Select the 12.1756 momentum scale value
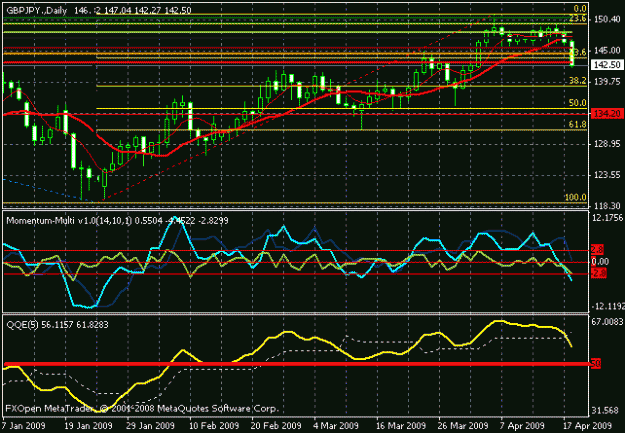Image resolution: width=625 pixels, height=433 pixels. pos(607,218)
